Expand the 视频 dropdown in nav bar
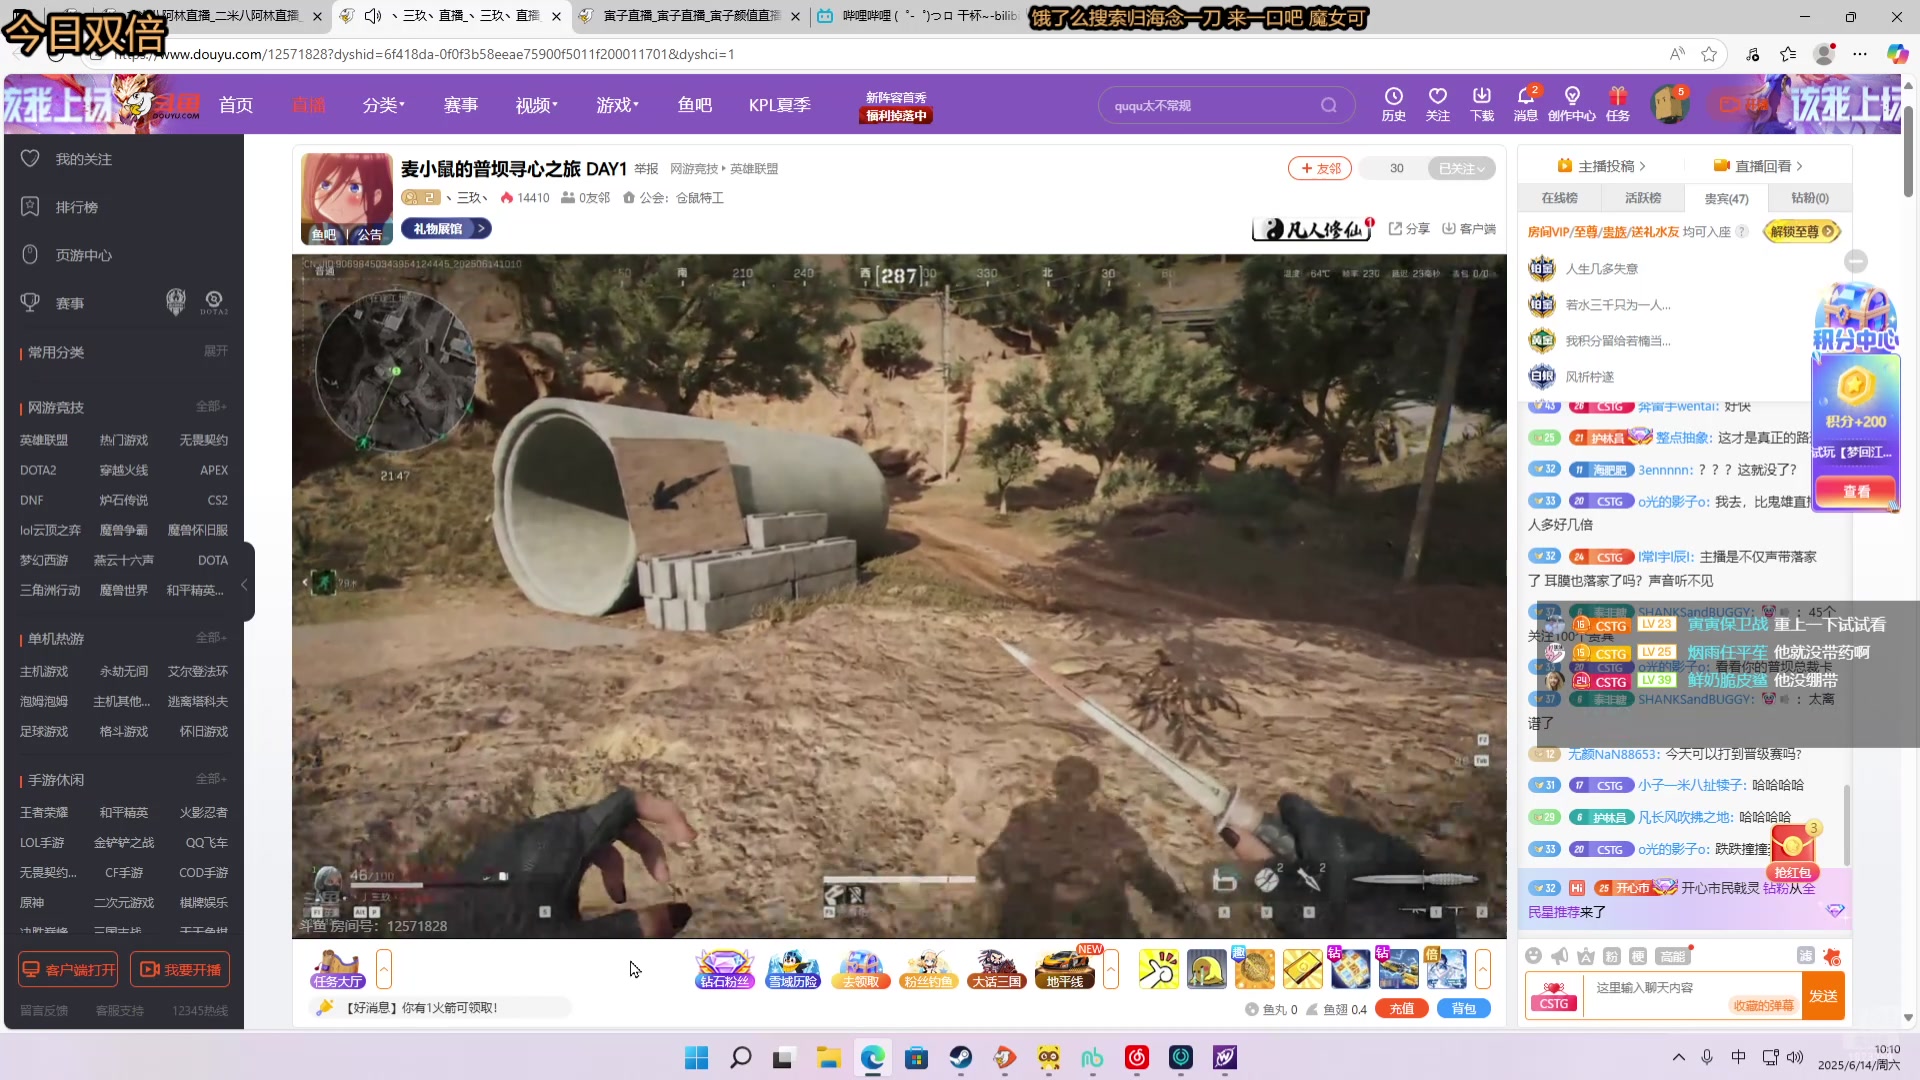This screenshot has width=1920, height=1080. click(537, 105)
